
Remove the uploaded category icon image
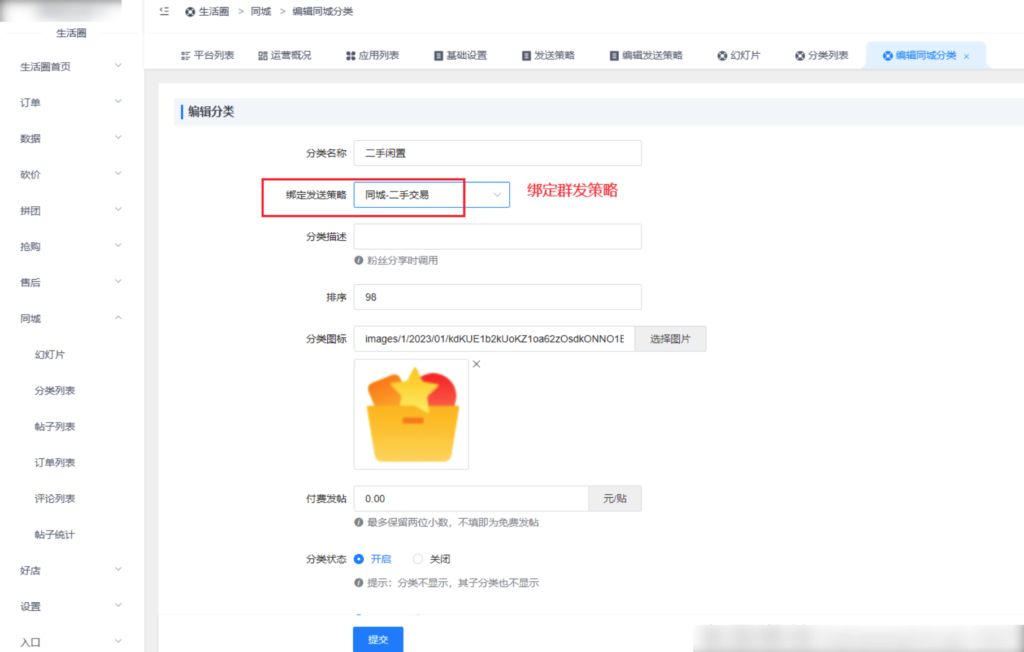click(x=476, y=364)
